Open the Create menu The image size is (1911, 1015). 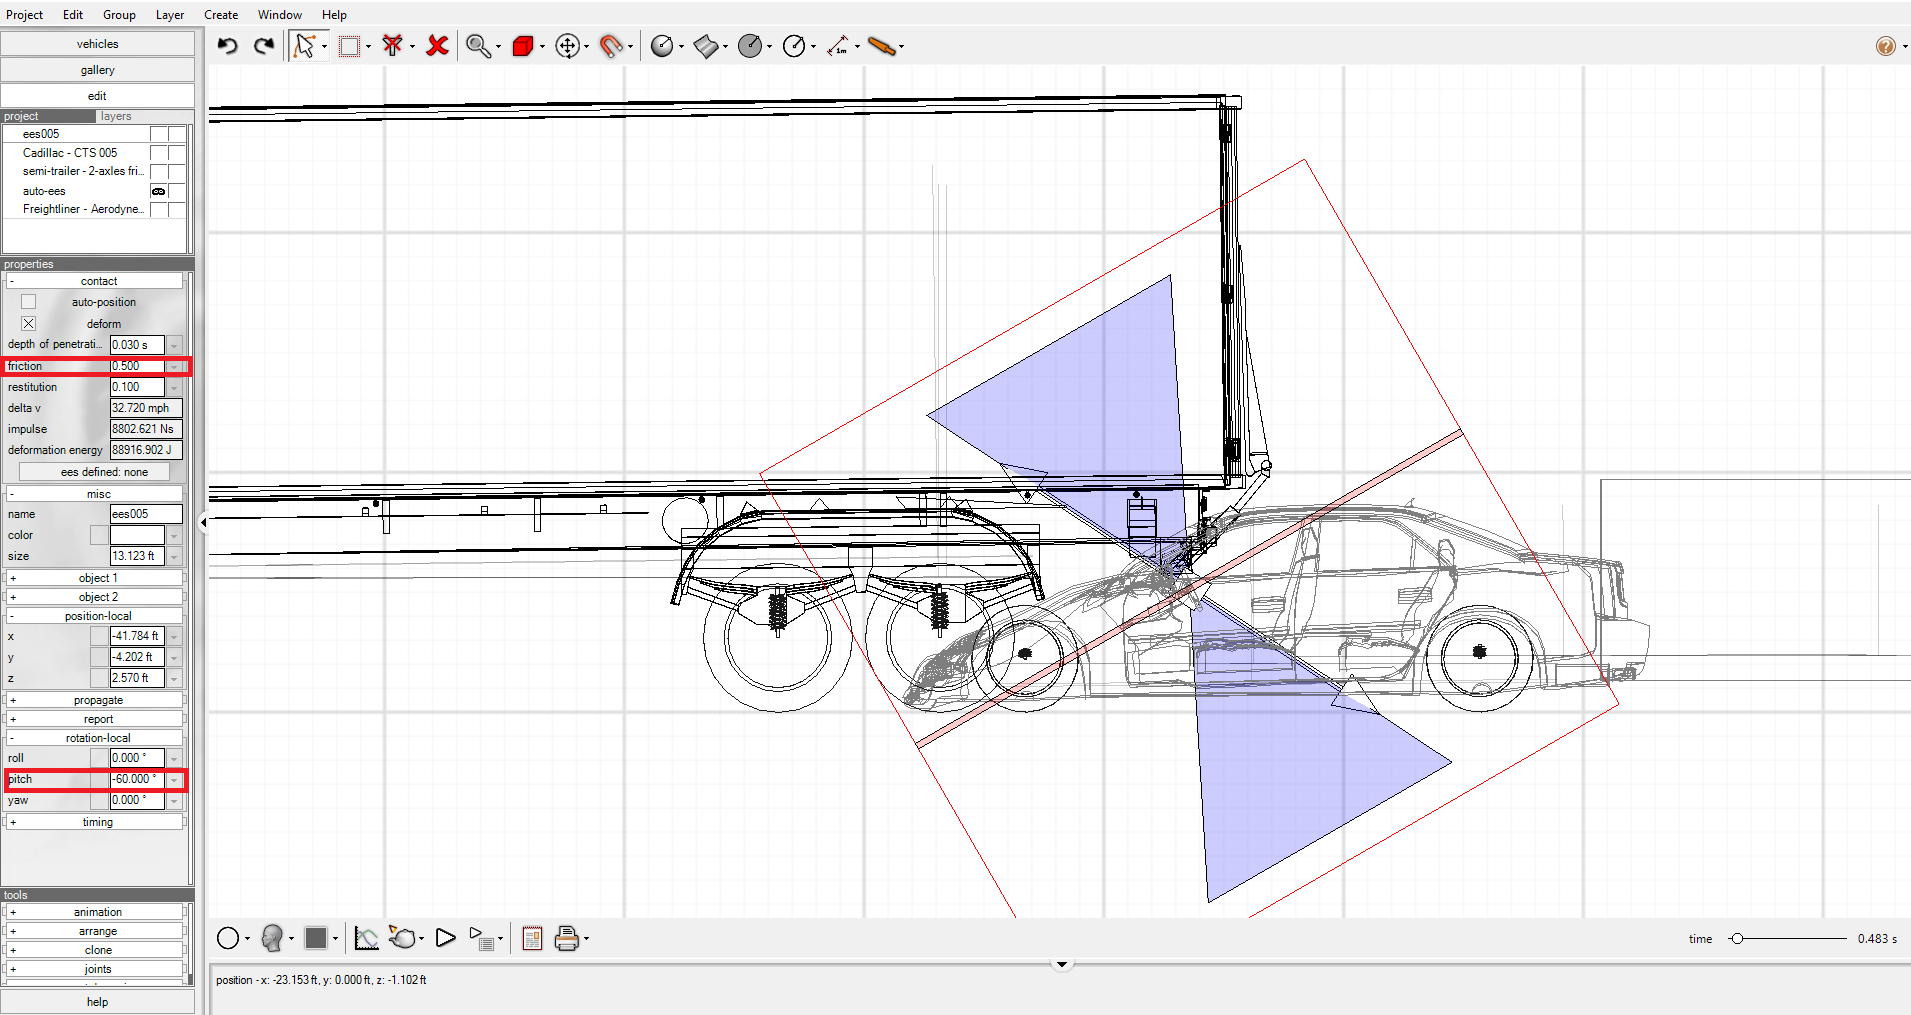[221, 15]
